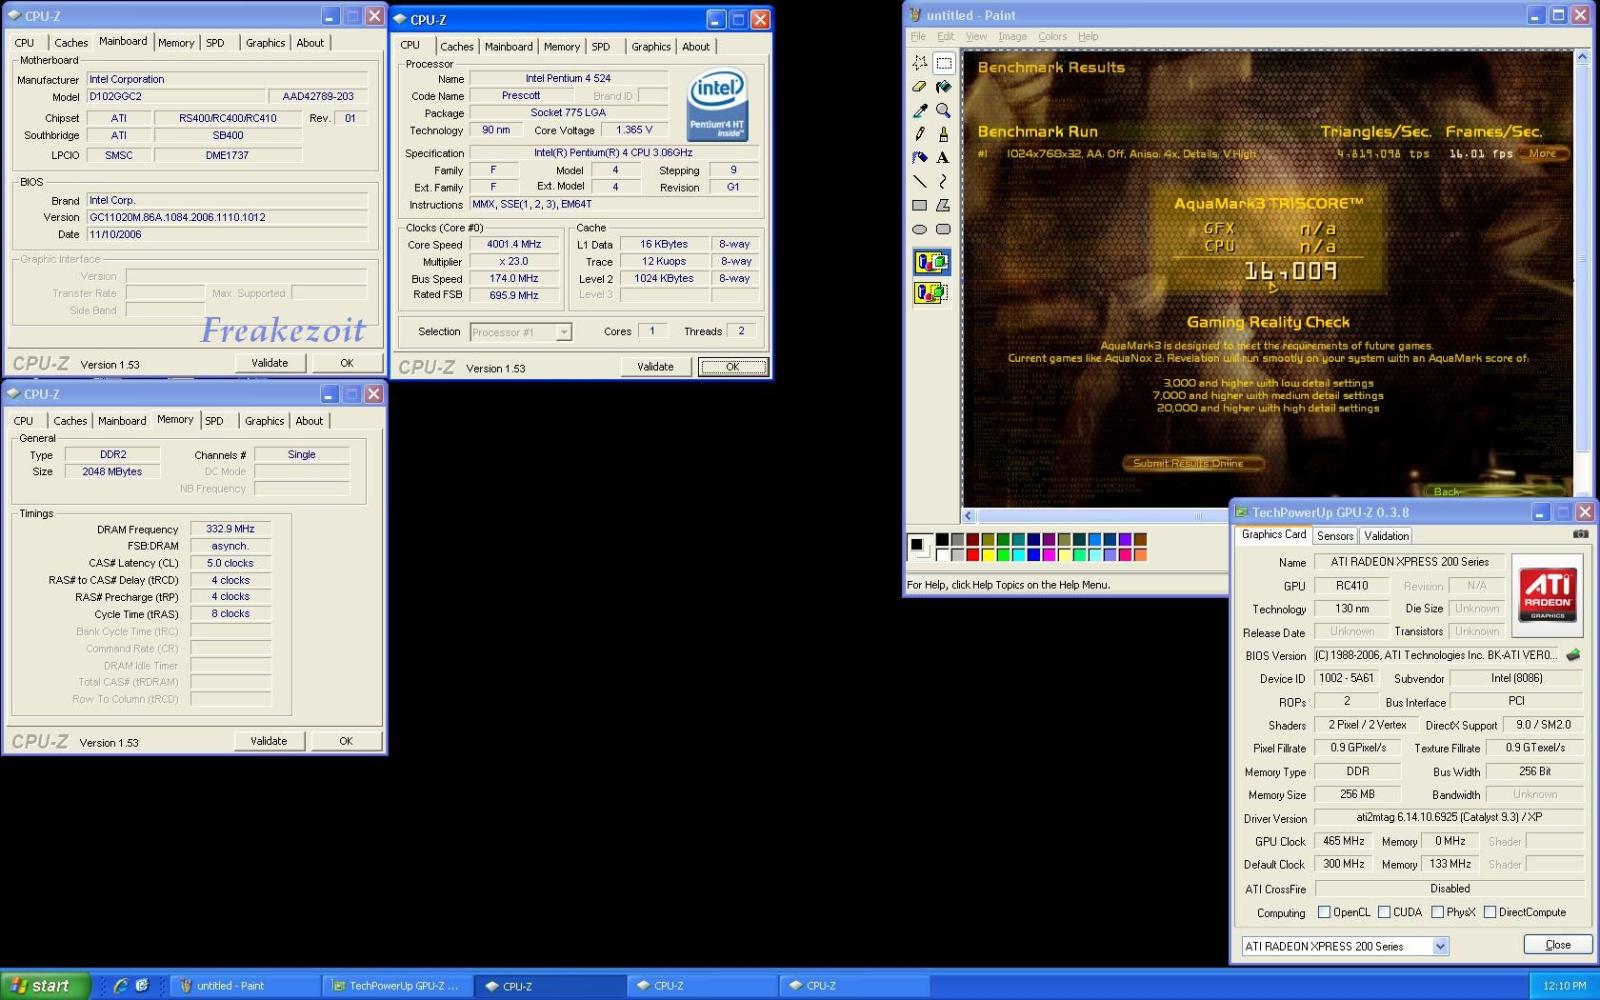Viewport: 1600px width, 1000px height.
Task: Click OK in the CPU-Z processor window
Action: pos(733,367)
